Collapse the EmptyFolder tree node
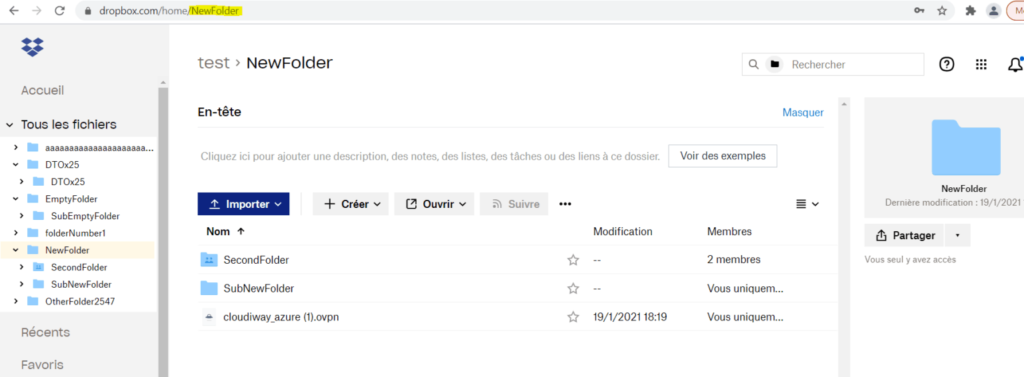The image size is (1024, 377). (16, 199)
